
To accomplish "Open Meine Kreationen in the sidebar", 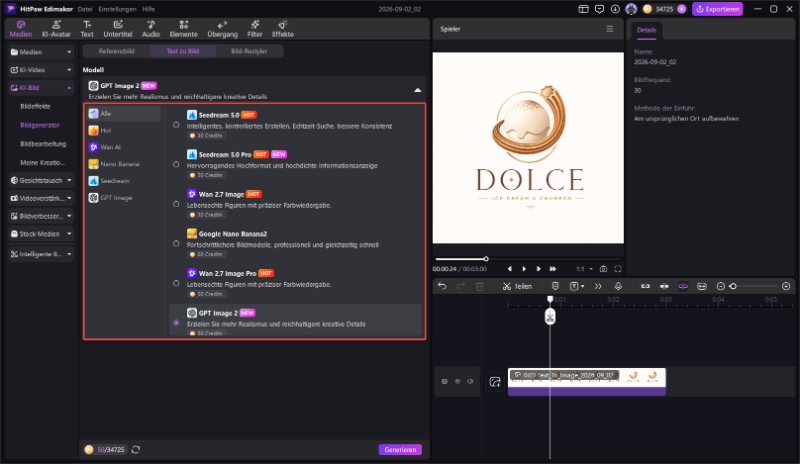I will (43, 162).
